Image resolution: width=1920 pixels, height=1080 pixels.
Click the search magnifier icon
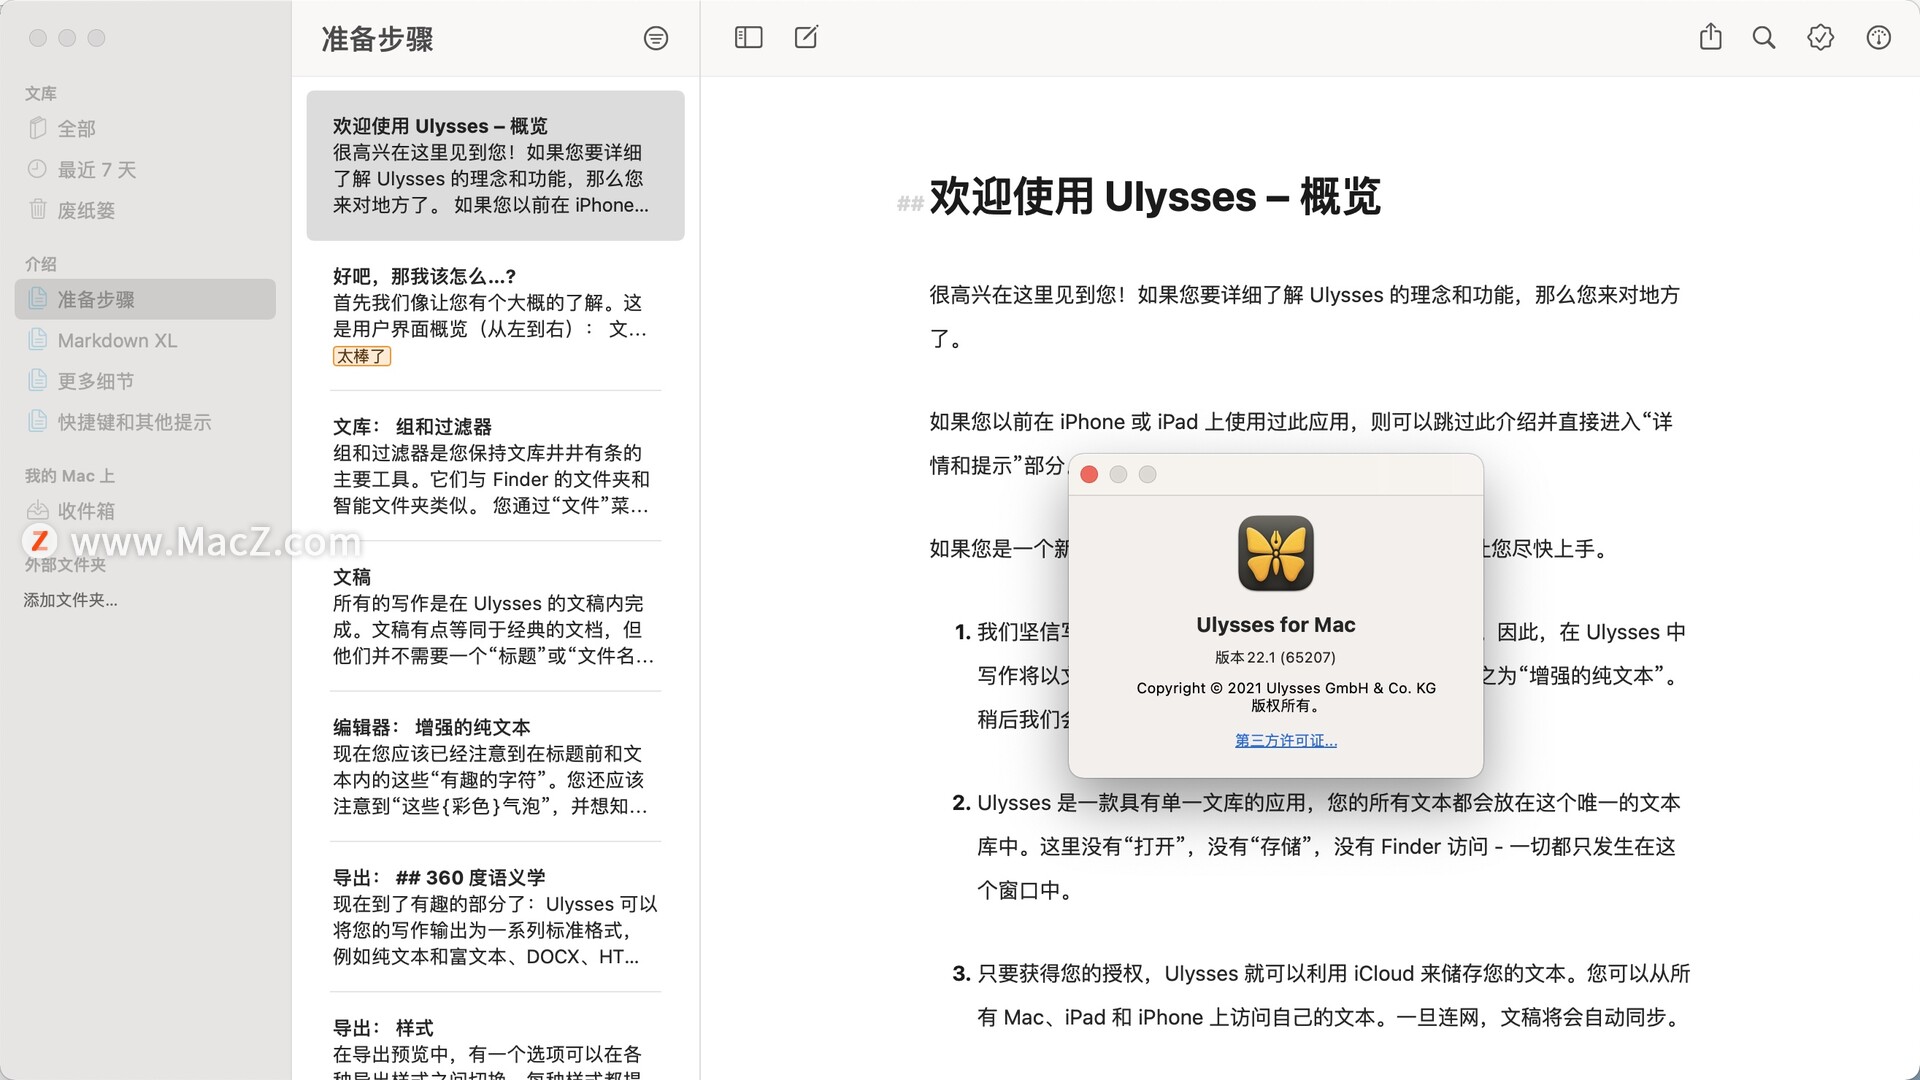click(1764, 38)
